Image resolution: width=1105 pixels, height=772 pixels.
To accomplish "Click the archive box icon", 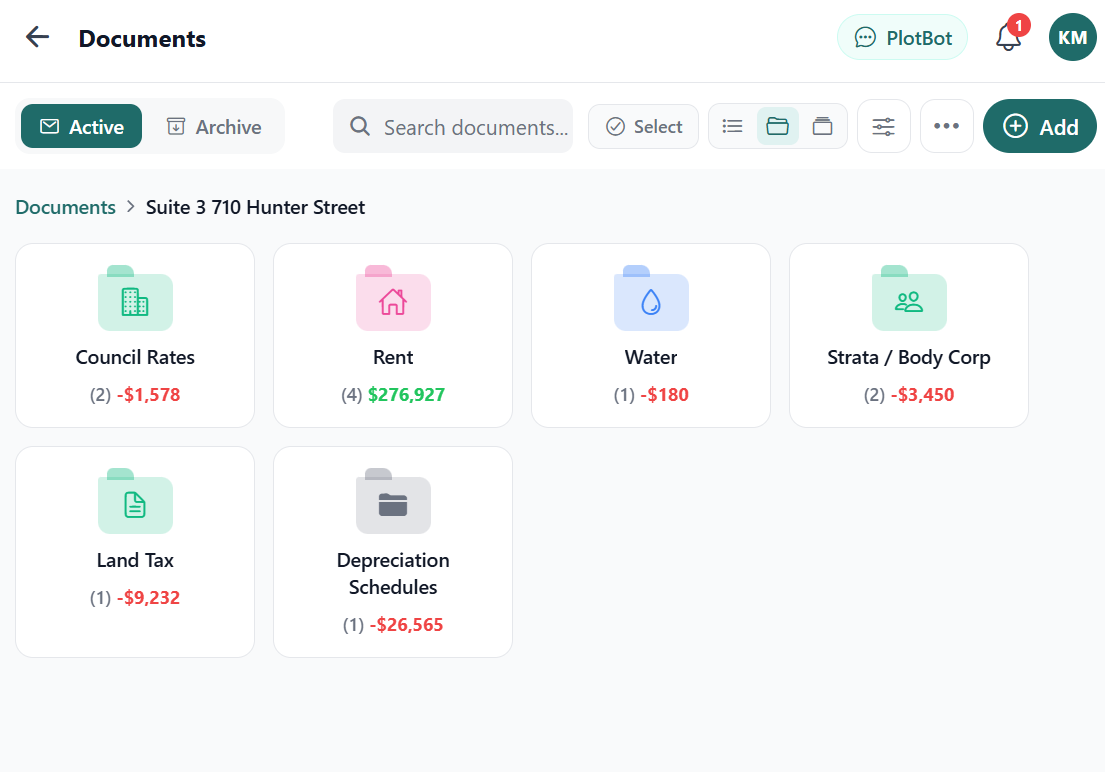I will click(x=175, y=126).
